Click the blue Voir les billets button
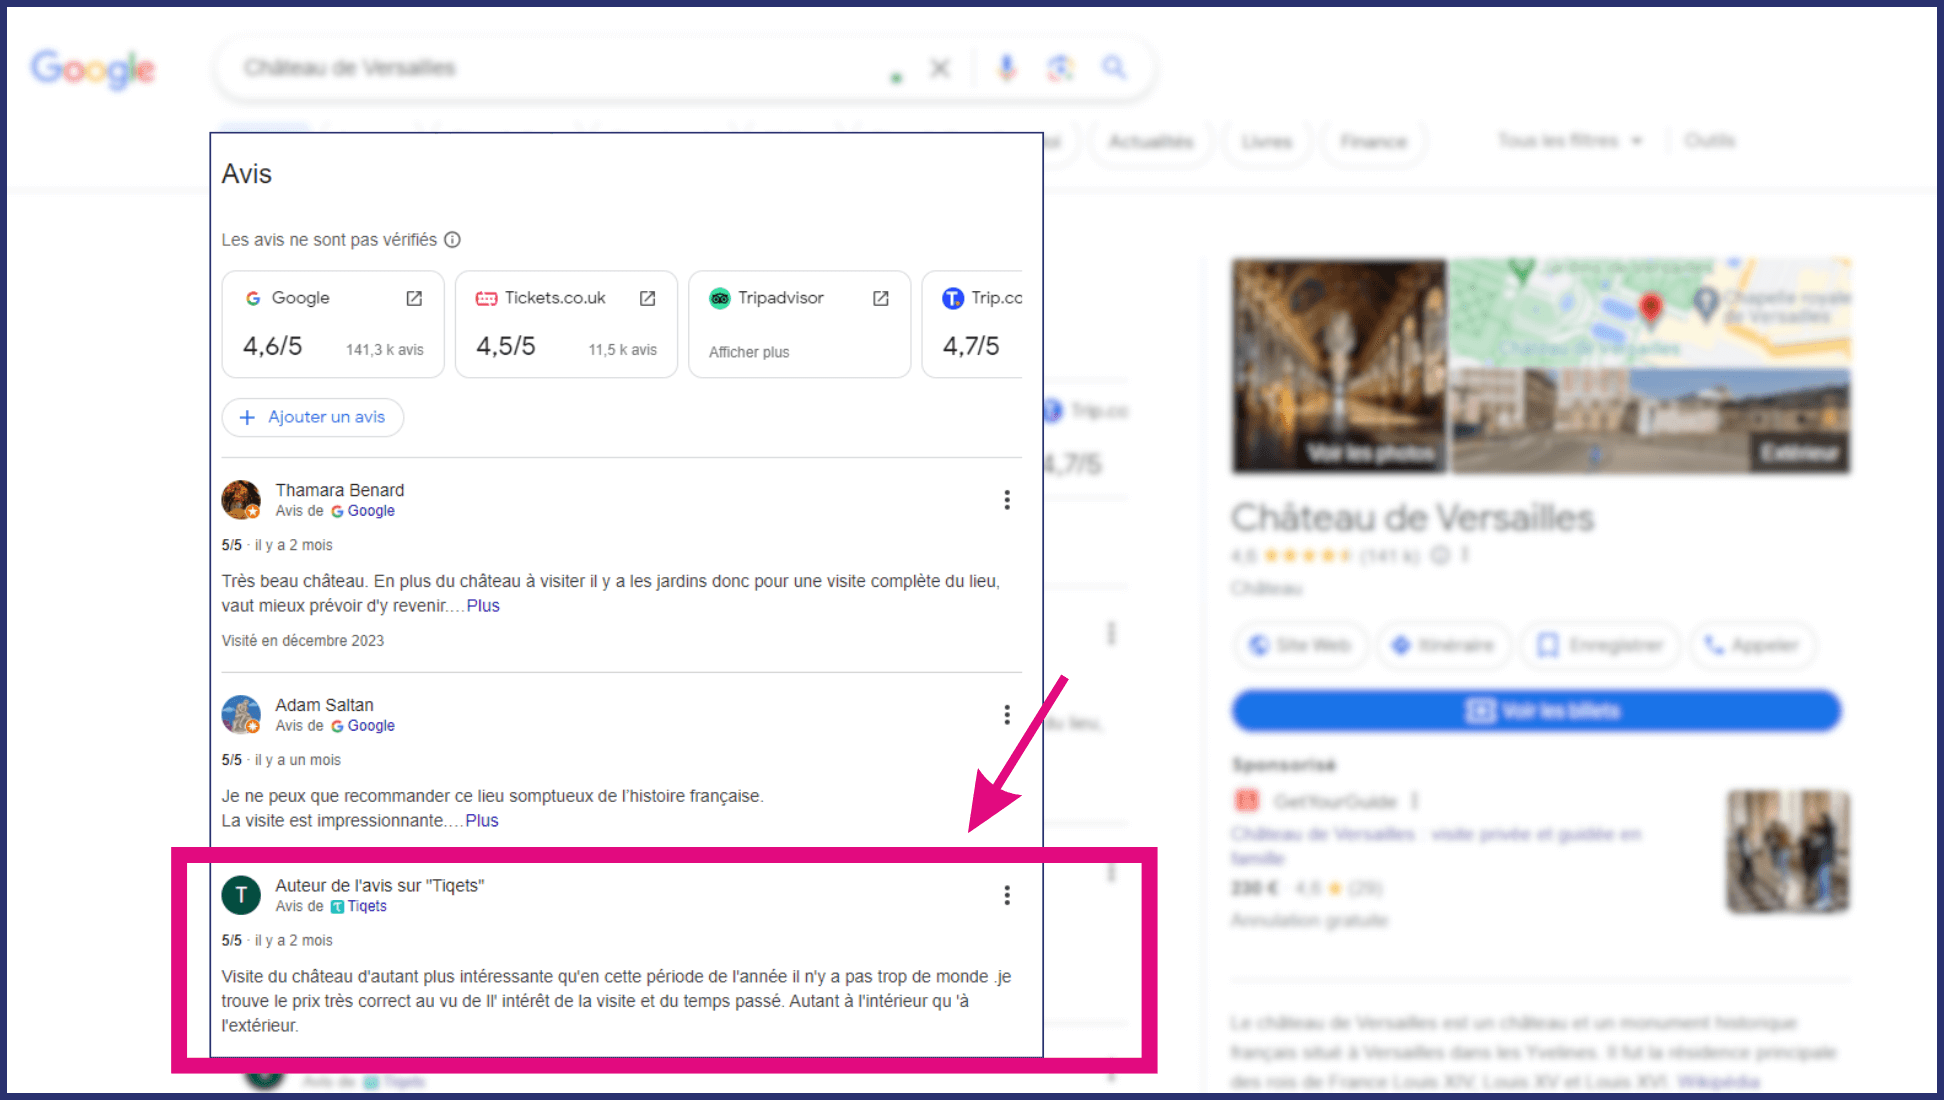 point(1536,711)
